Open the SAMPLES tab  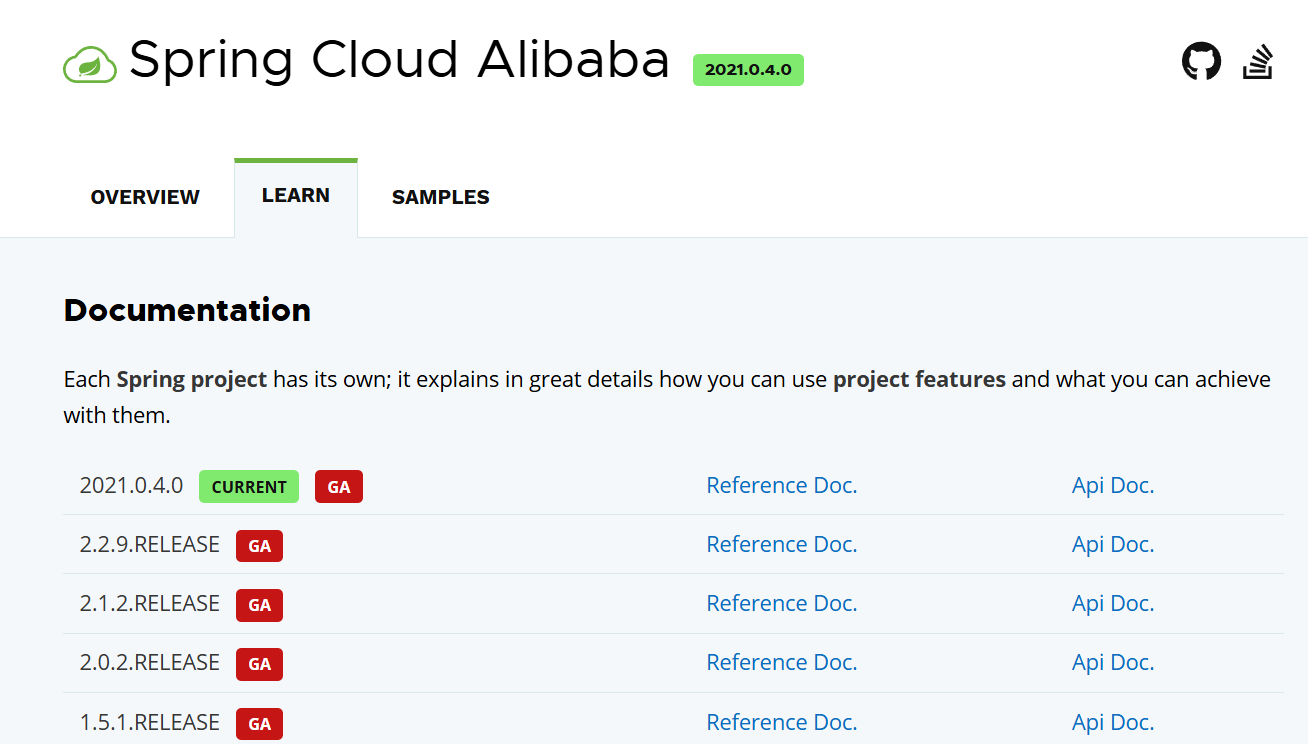tap(441, 197)
